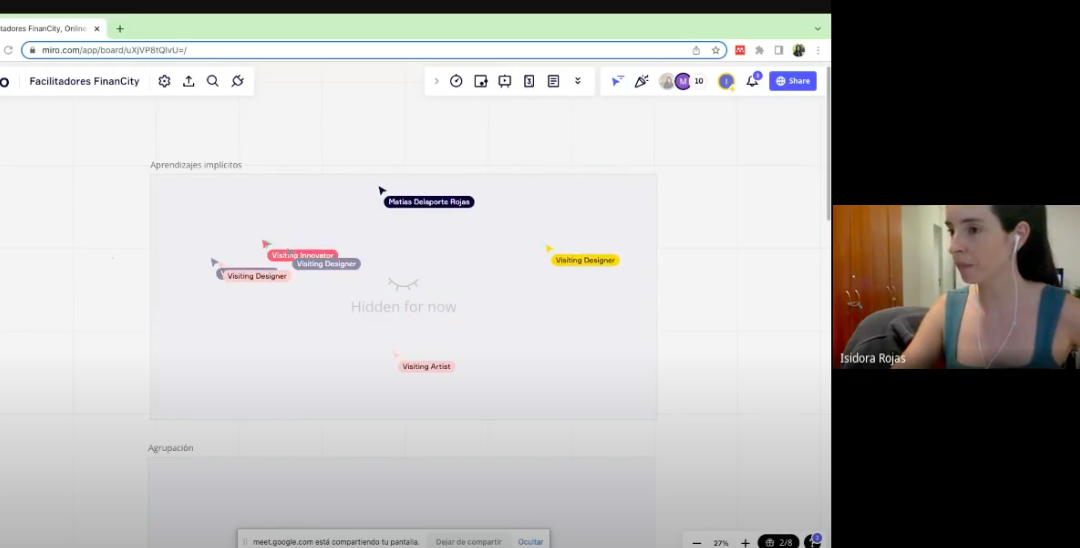1080x548 pixels.
Task: Open board settings gear icon
Action: [x=164, y=81]
